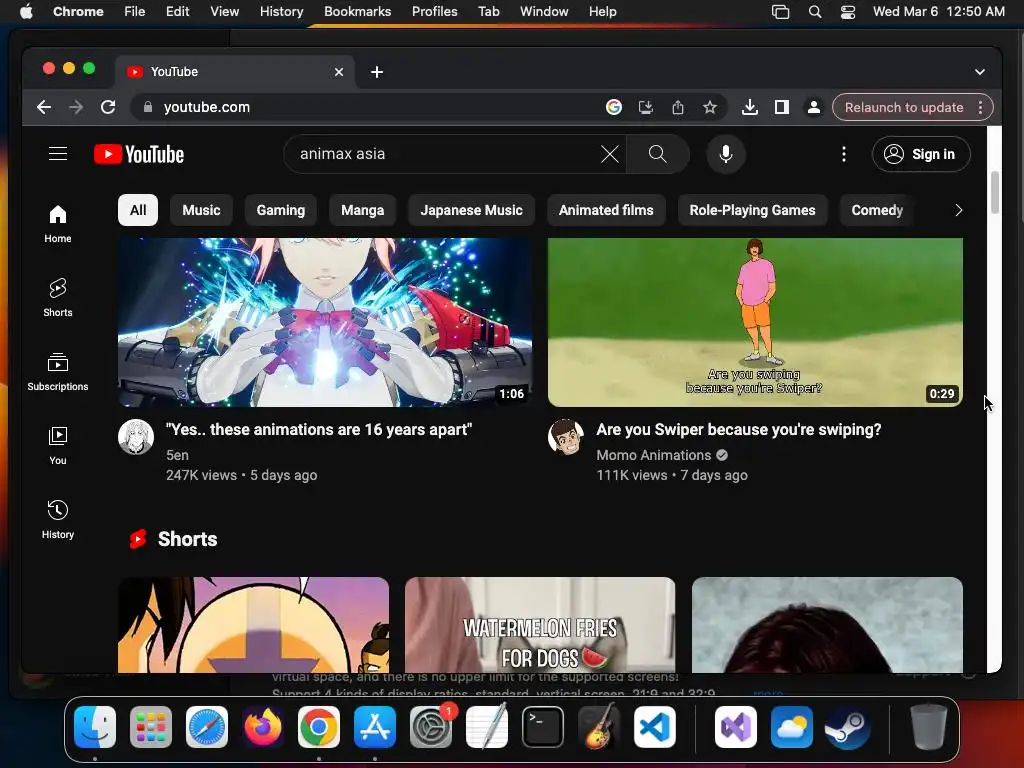Open Shorts in sidebar
Viewport: 1024px width, 768px height.
[58, 298]
